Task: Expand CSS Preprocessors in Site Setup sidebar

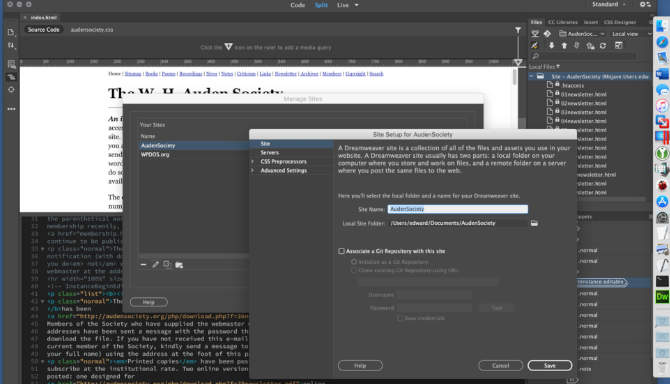Action: (253, 161)
